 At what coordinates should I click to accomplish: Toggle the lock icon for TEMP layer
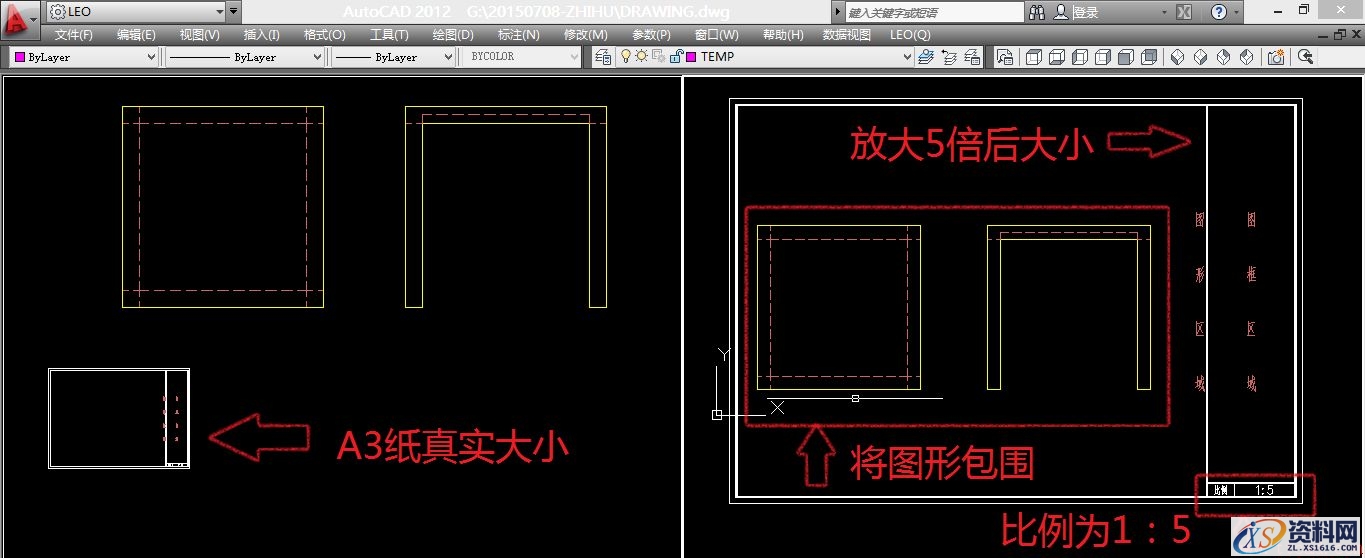pyautogui.click(x=674, y=57)
